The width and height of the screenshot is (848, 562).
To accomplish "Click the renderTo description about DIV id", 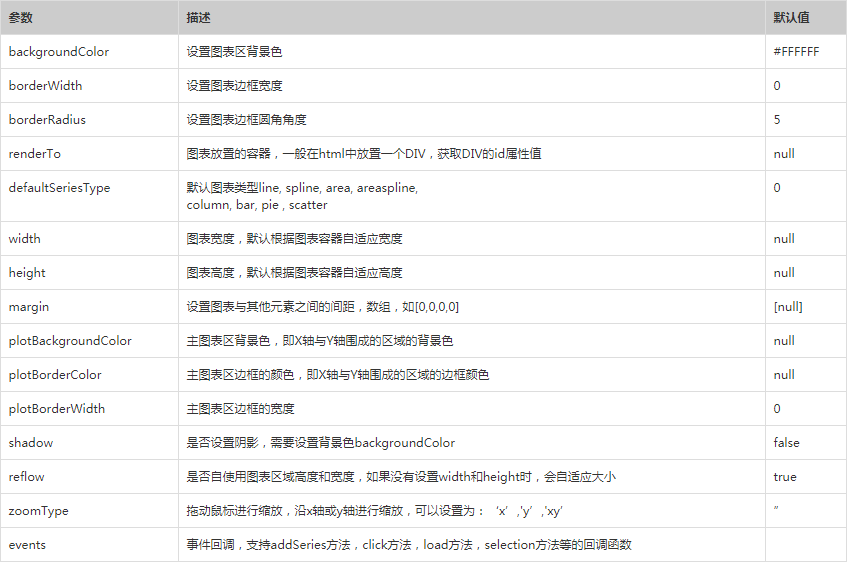I will tap(364, 154).
